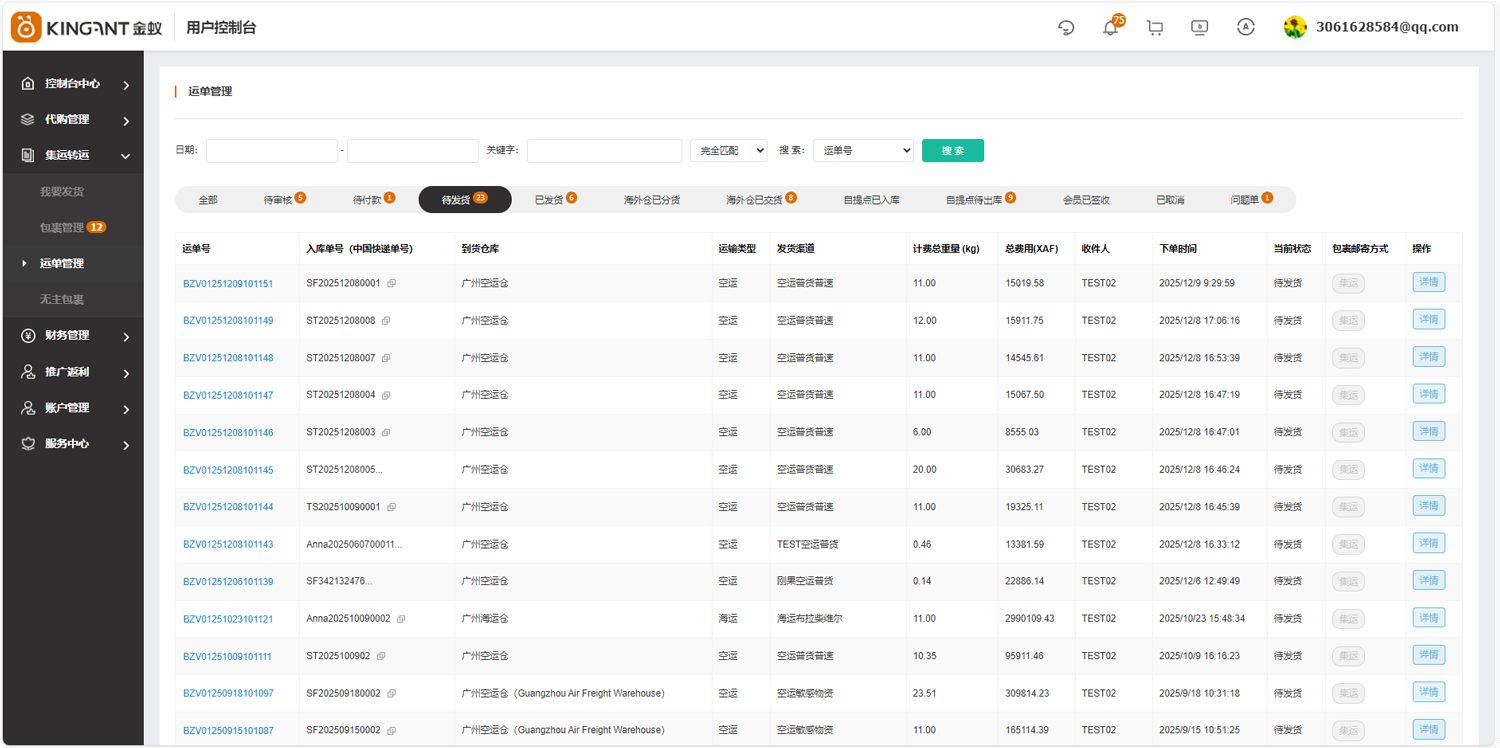1500x748 pixels.
Task: Click the KINGANT logo
Action: [85, 27]
